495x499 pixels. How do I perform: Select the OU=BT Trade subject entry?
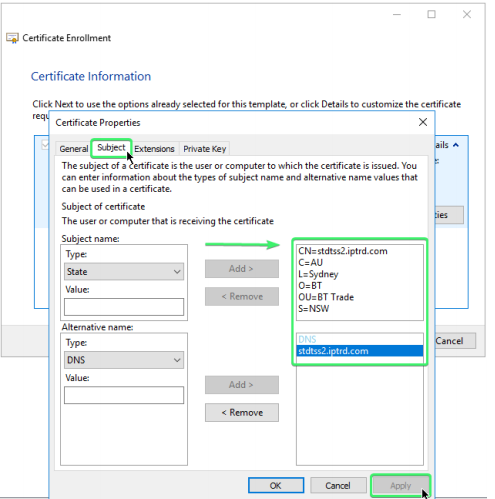326,297
